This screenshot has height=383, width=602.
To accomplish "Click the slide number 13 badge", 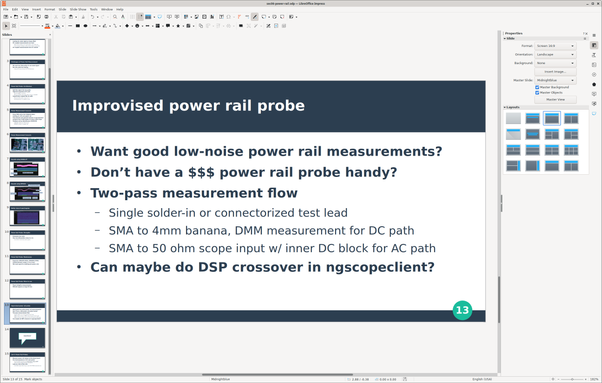I will click(x=462, y=310).
